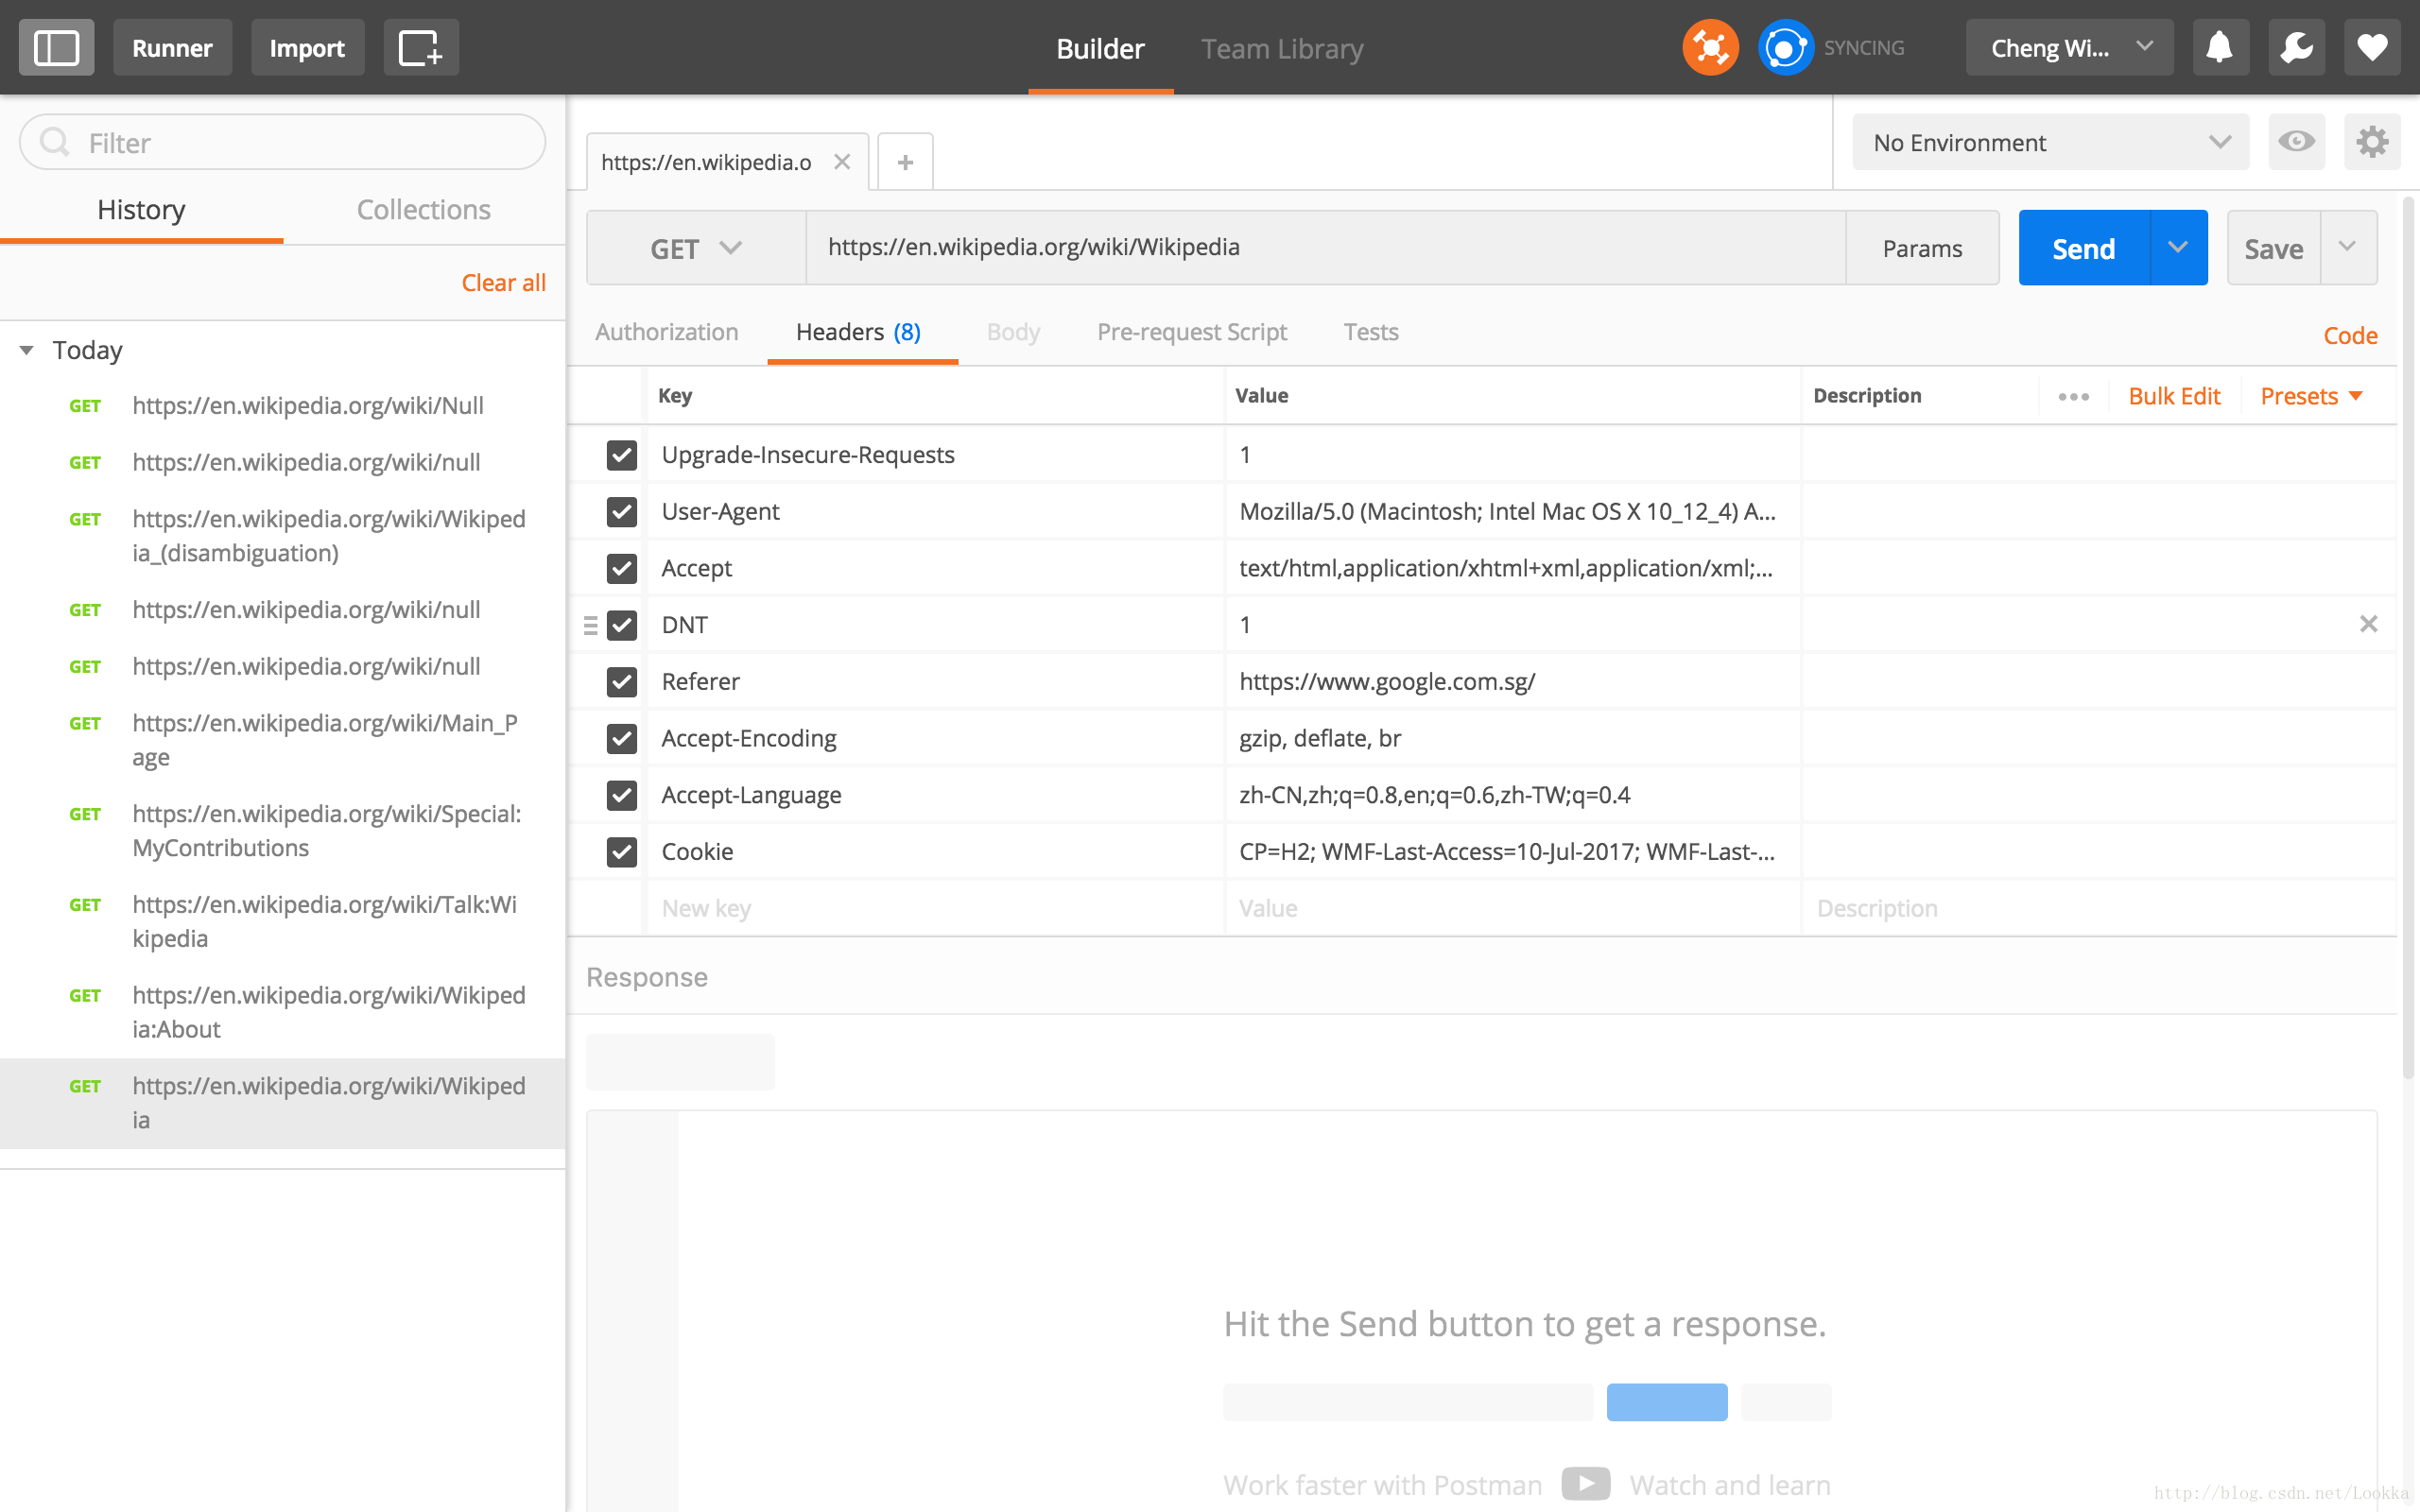Open the No Environment dropdown
2420x1512 pixels.
pos(2050,142)
